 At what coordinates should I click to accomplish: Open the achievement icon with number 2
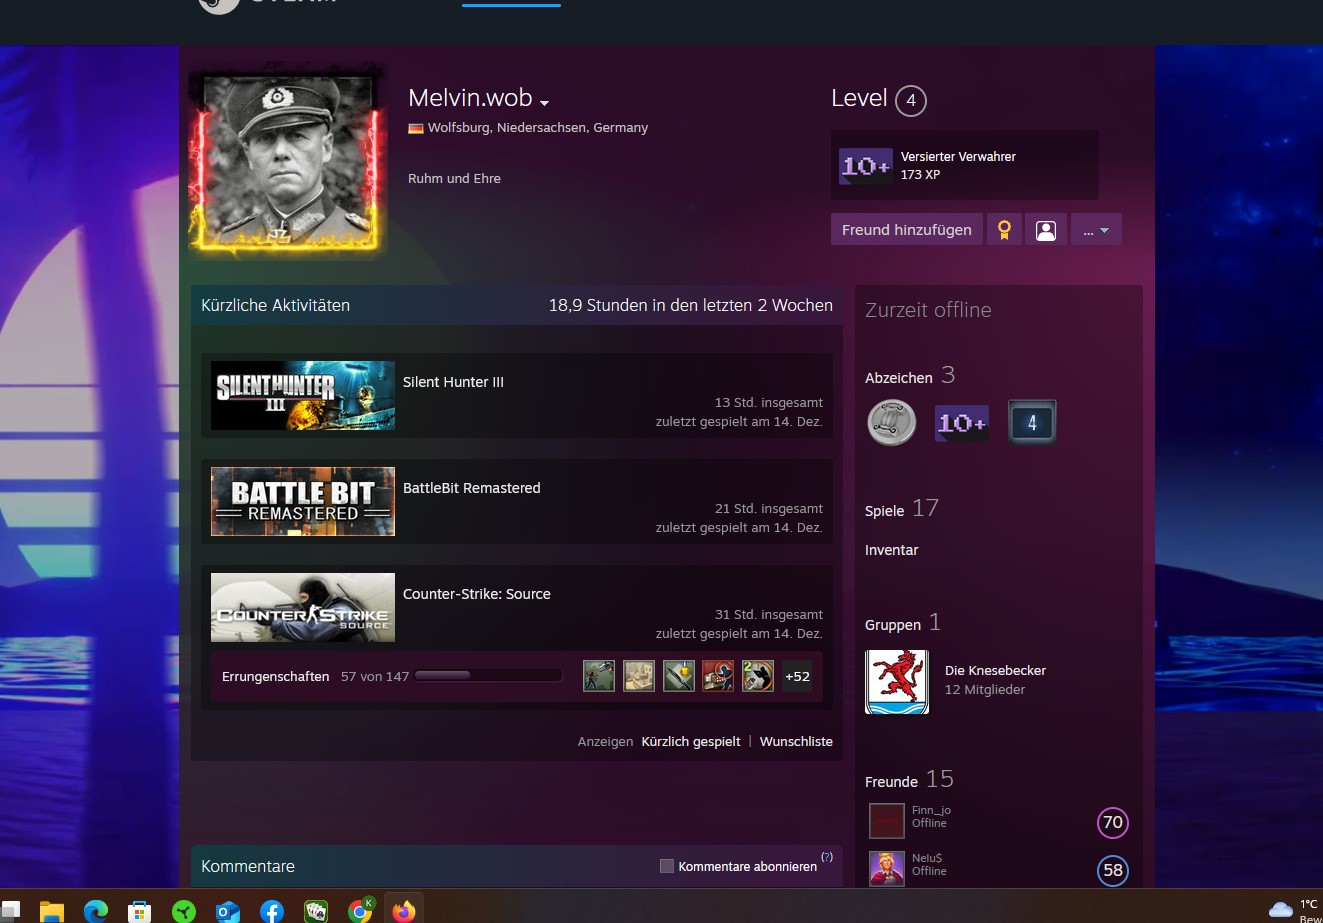758,676
